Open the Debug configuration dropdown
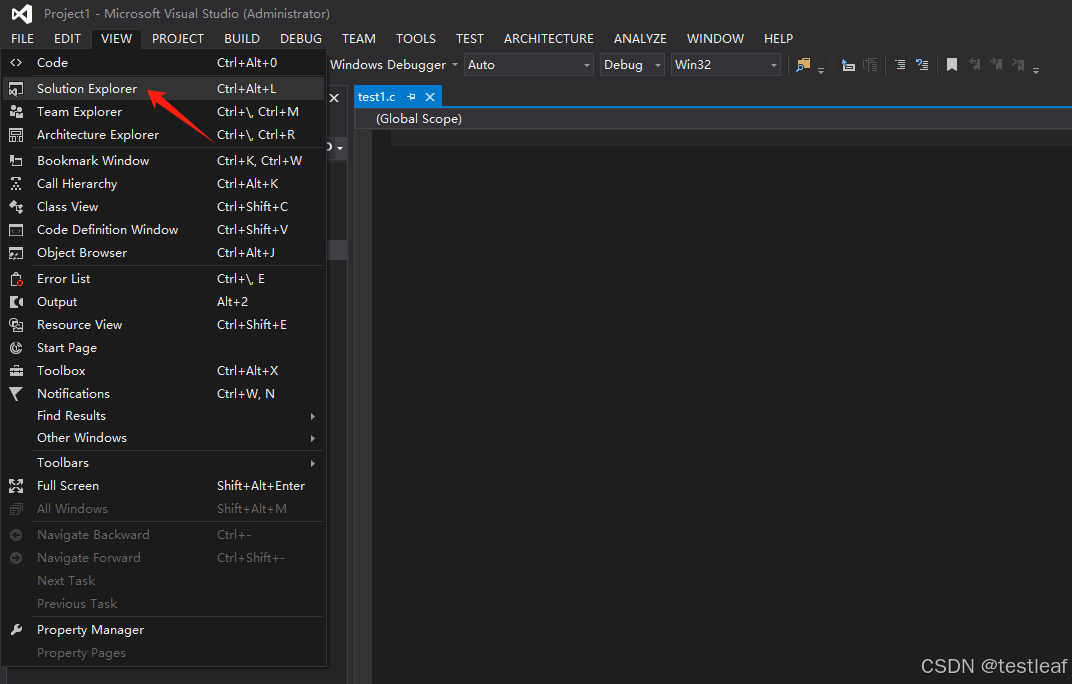1072x684 pixels. pyautogui.click(x=632, y=65)
